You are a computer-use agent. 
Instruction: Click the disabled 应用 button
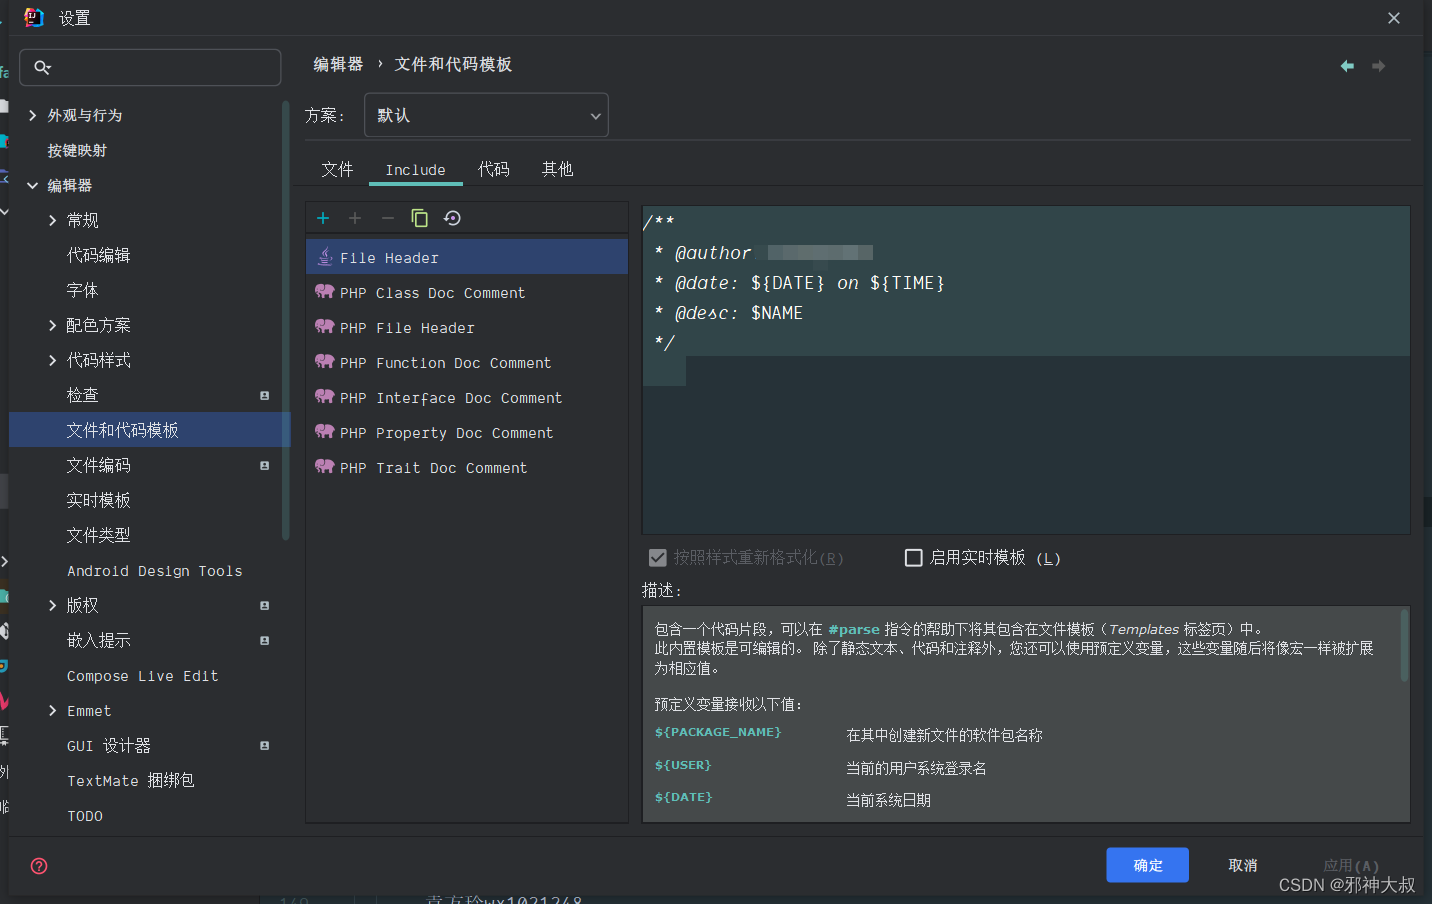[x=1351, y=865]
